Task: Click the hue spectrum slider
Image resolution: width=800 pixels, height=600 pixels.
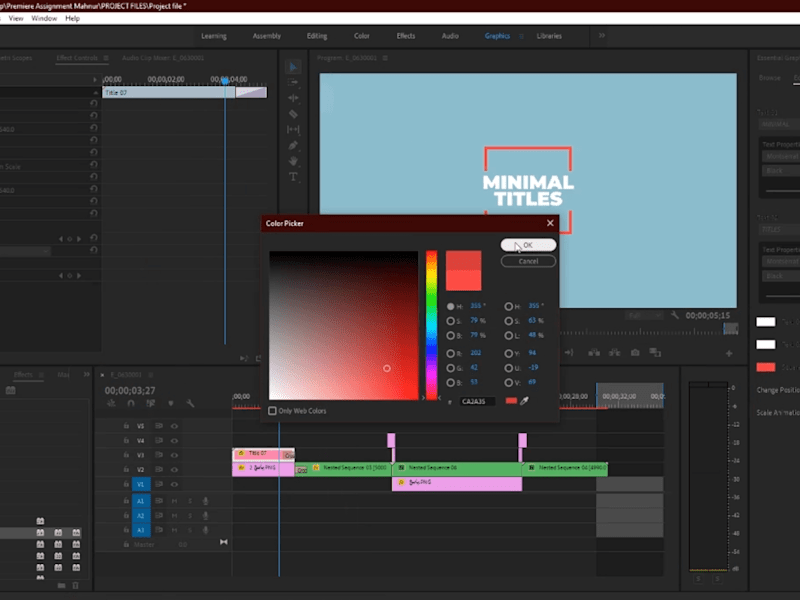Action: click(x=432, y=325)
